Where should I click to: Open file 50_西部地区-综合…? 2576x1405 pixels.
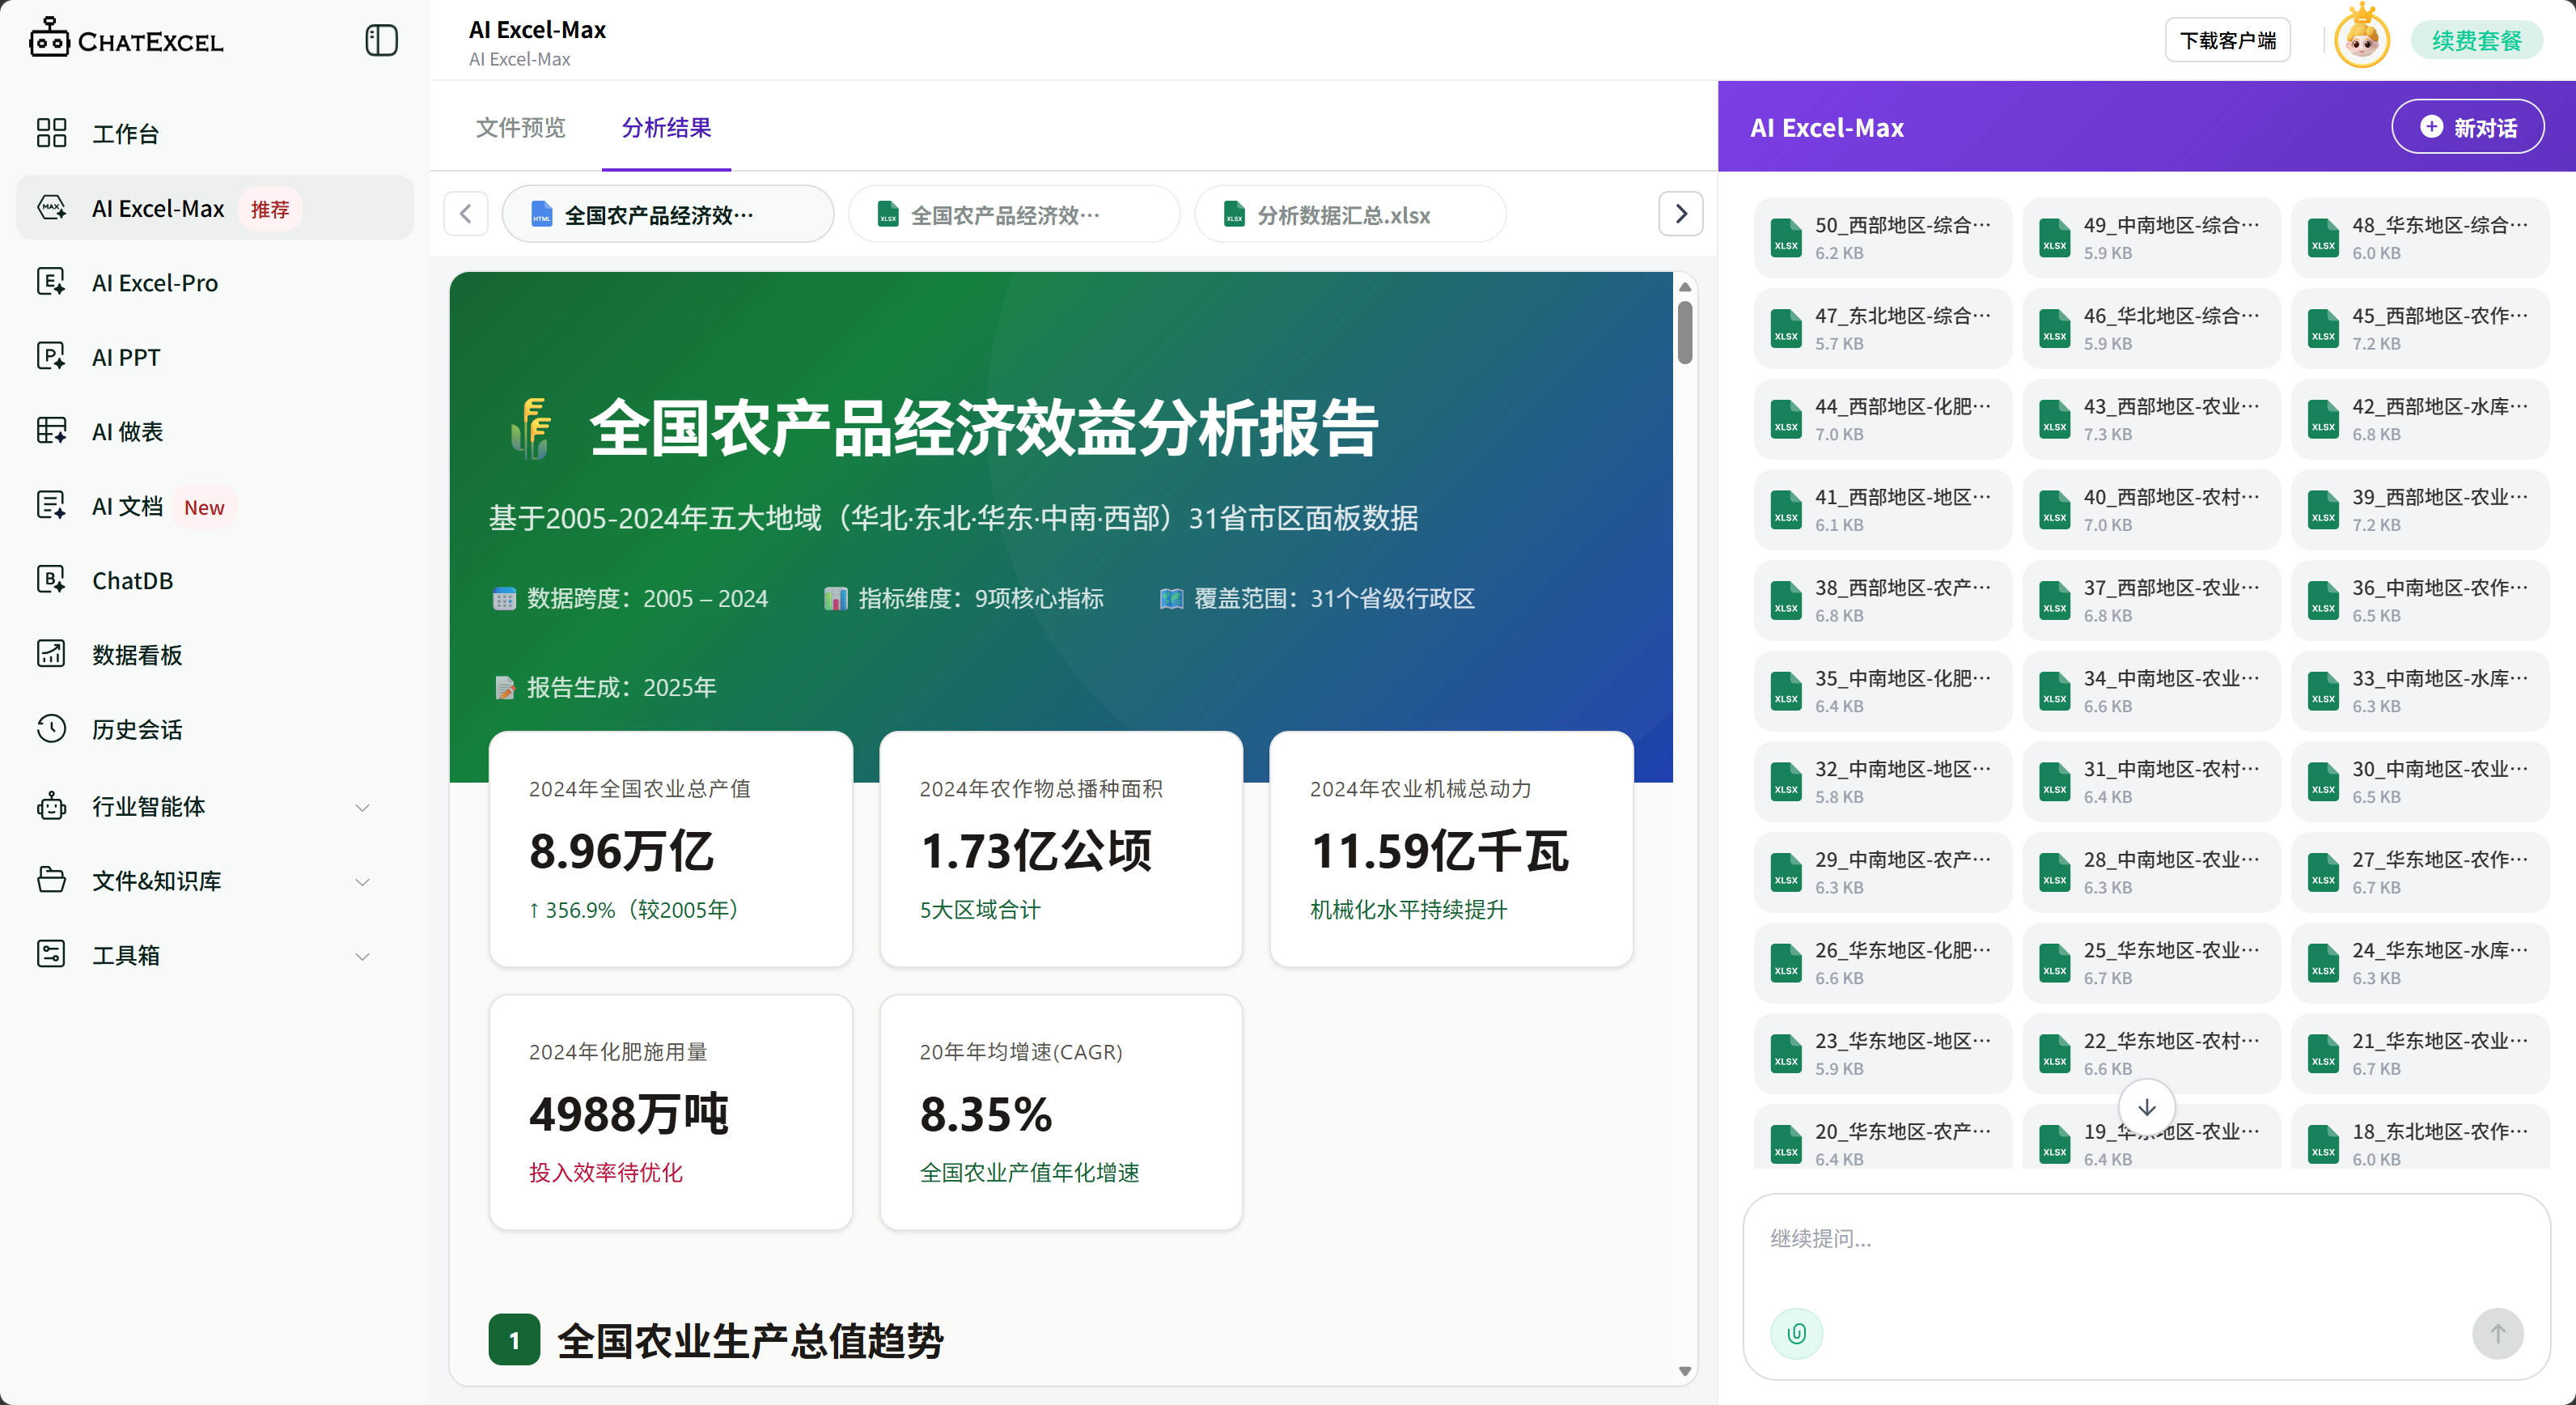click(x=1882, y=238)
